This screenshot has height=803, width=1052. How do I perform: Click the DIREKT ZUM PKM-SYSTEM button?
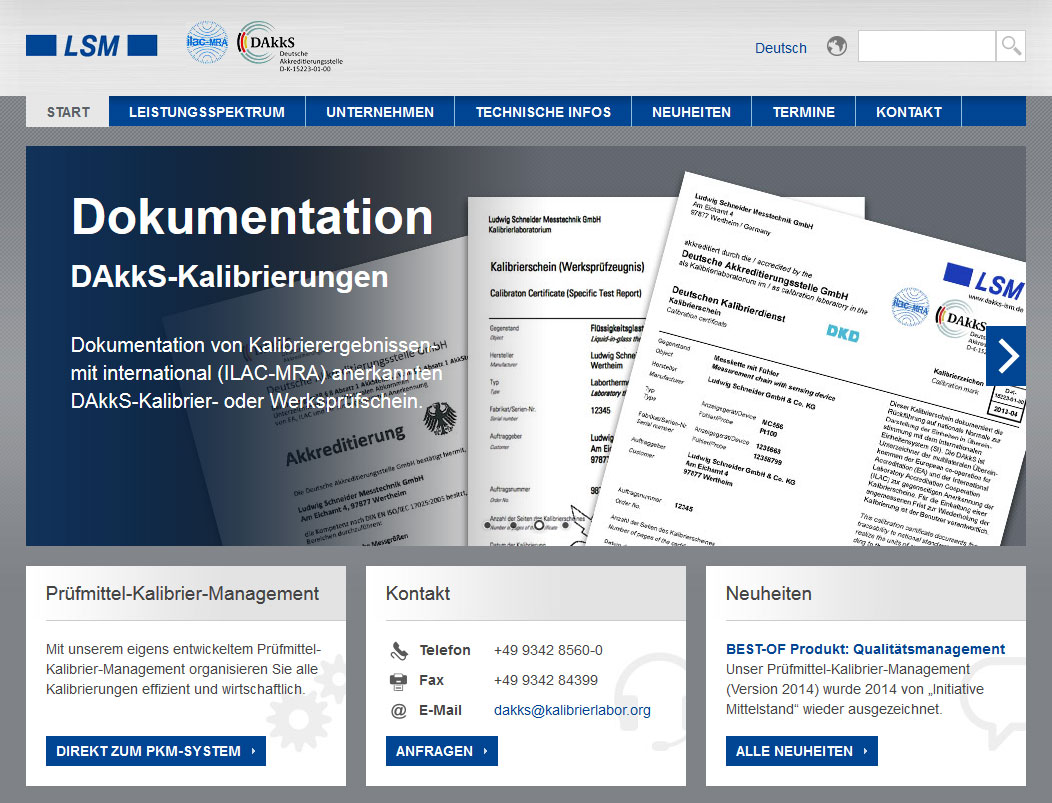point(156,751)
